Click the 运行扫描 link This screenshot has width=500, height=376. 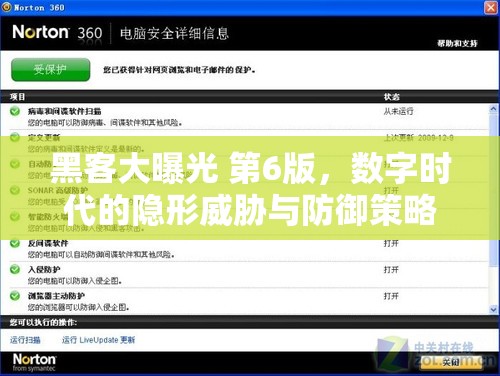pos(25,340)
